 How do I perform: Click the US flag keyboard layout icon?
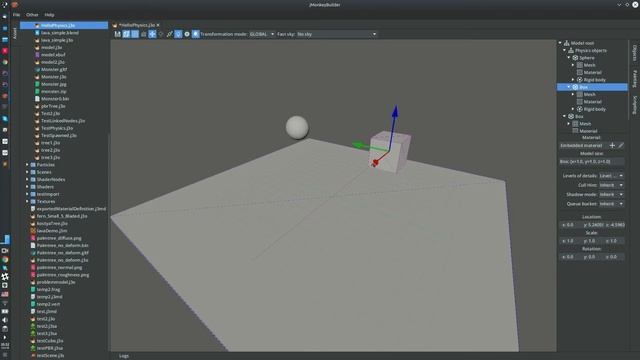pyautogui.click(x=5, y=294)
